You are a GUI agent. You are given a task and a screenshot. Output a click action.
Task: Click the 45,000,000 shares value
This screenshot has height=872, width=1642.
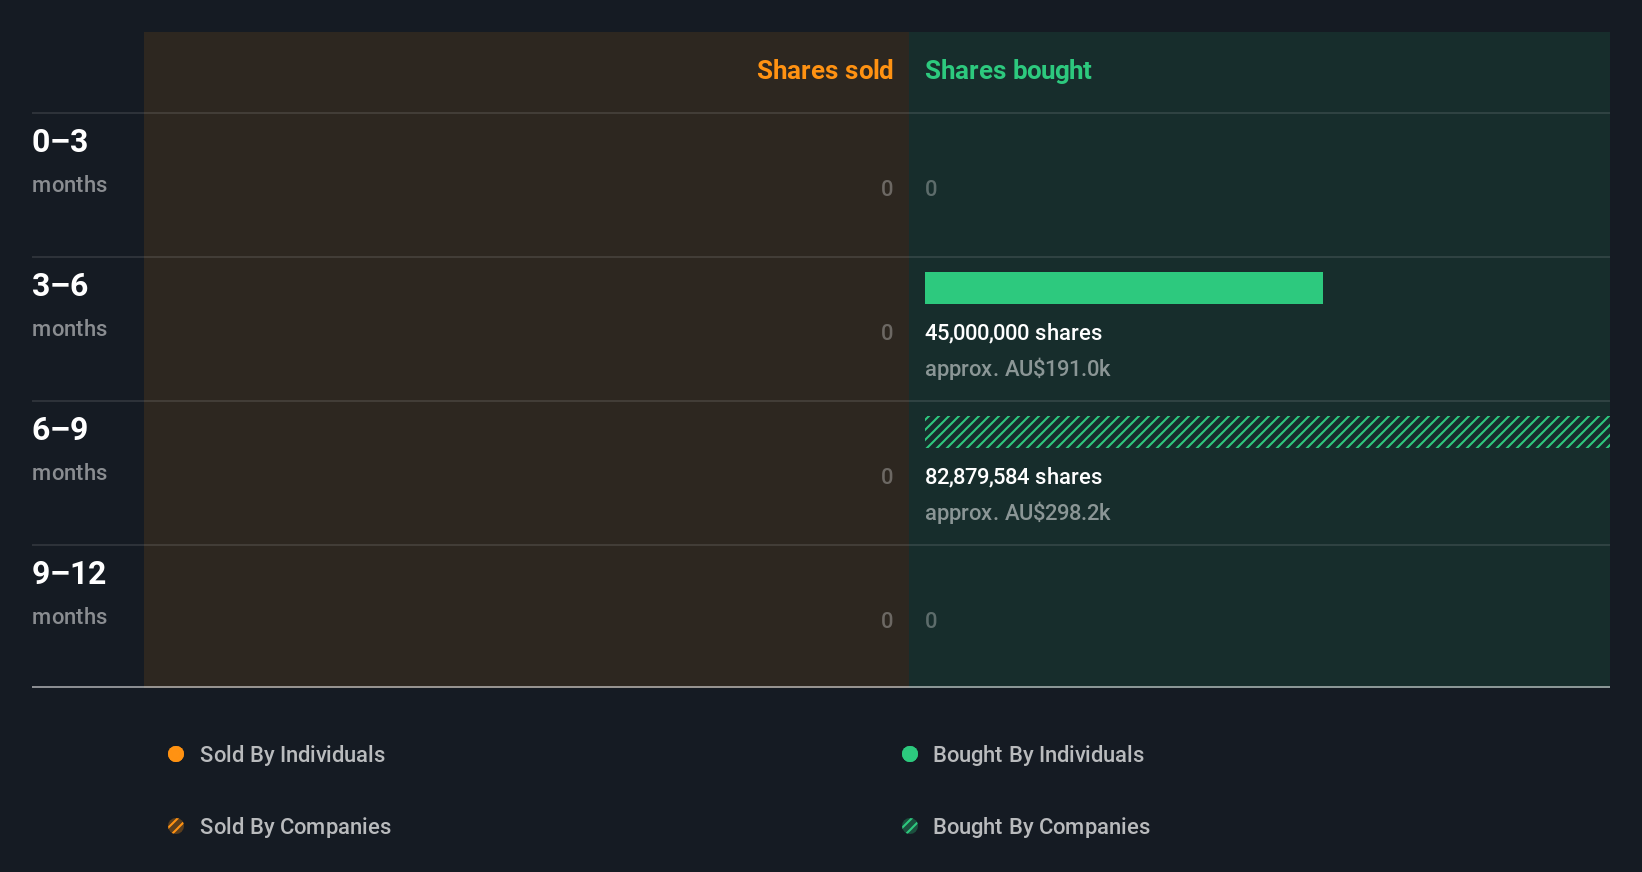click(x=1013, y=332)
